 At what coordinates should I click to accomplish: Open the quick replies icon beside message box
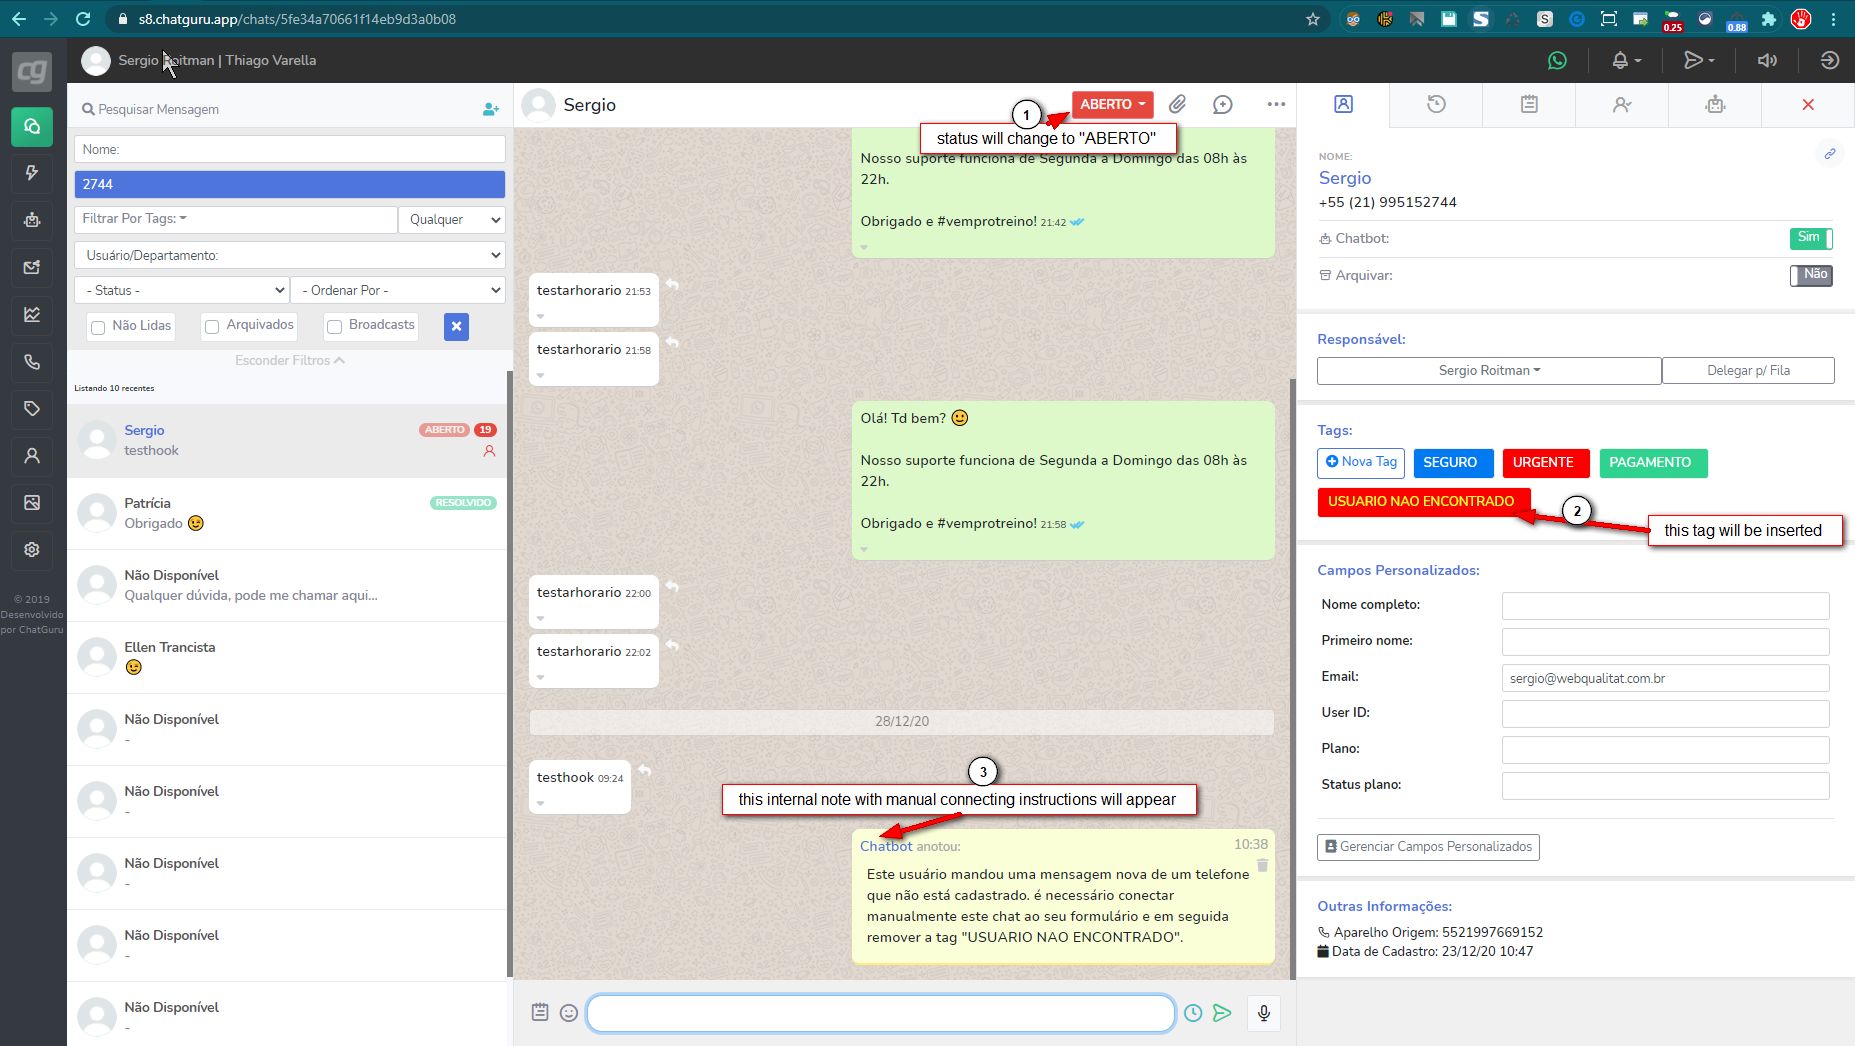(x=540, y=1012)
